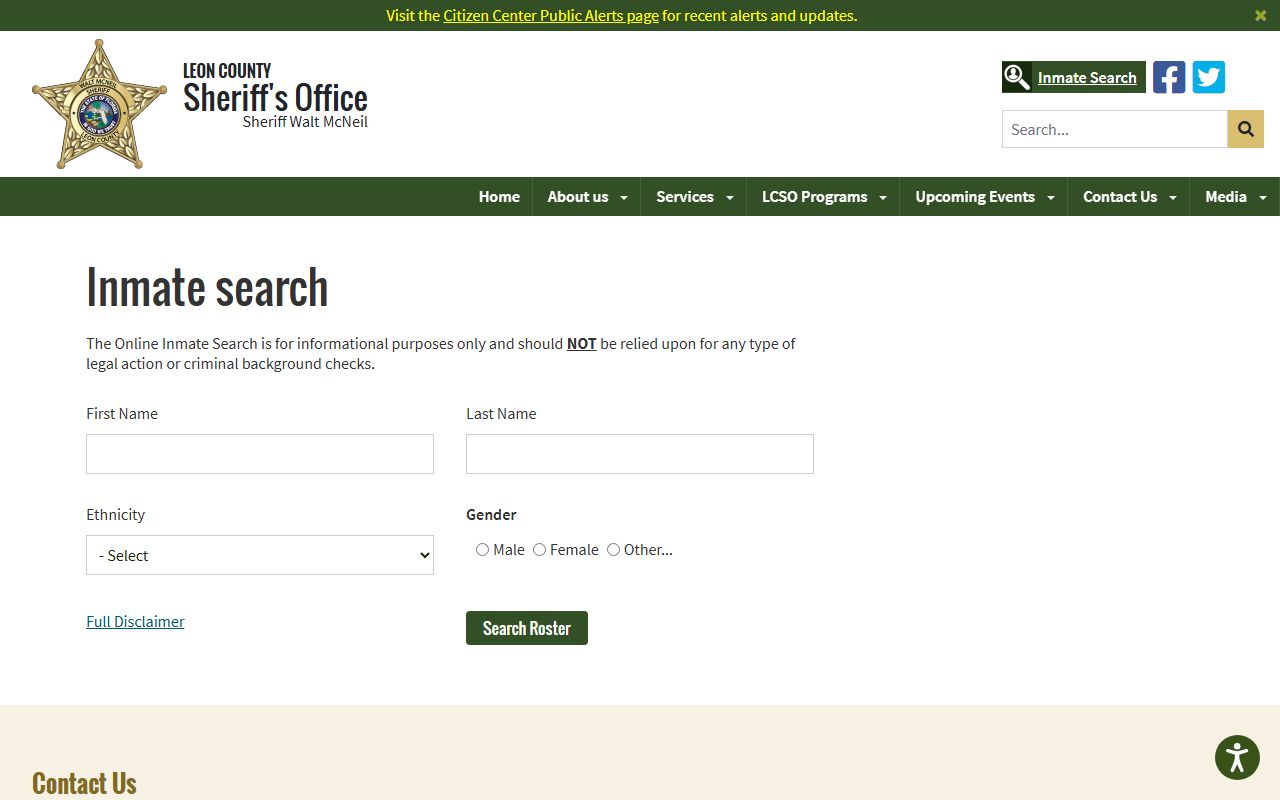Image resolution: width=1280 pixels, height=800 pixels.
Task: Expand the Contact Us menu arrow
Action: (1173, 198)
